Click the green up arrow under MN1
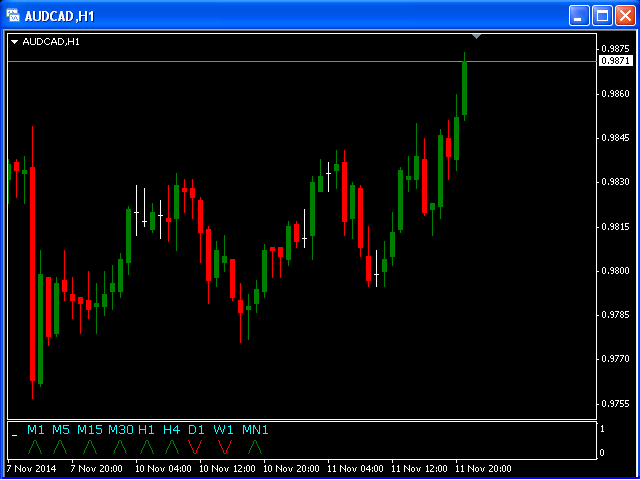Viewport: 640px width, 480px height. [255, 446]
